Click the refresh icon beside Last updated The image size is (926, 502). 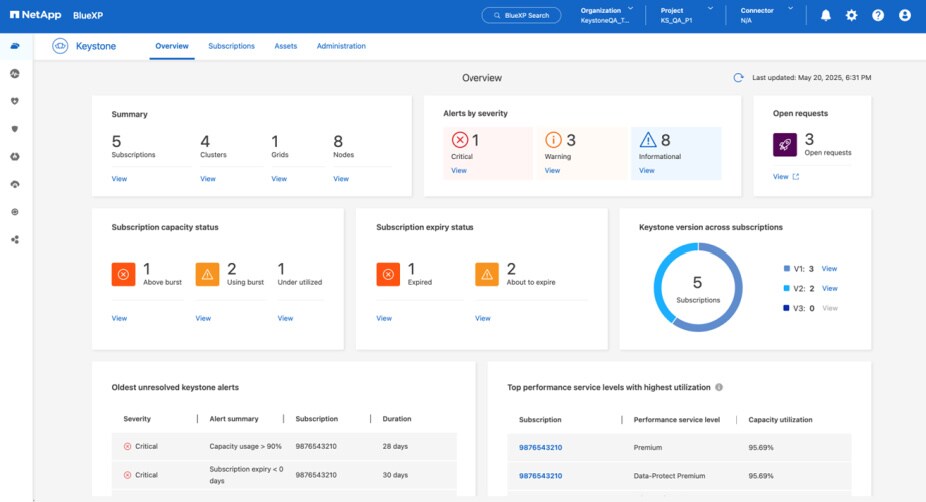[x=738, y=78]
